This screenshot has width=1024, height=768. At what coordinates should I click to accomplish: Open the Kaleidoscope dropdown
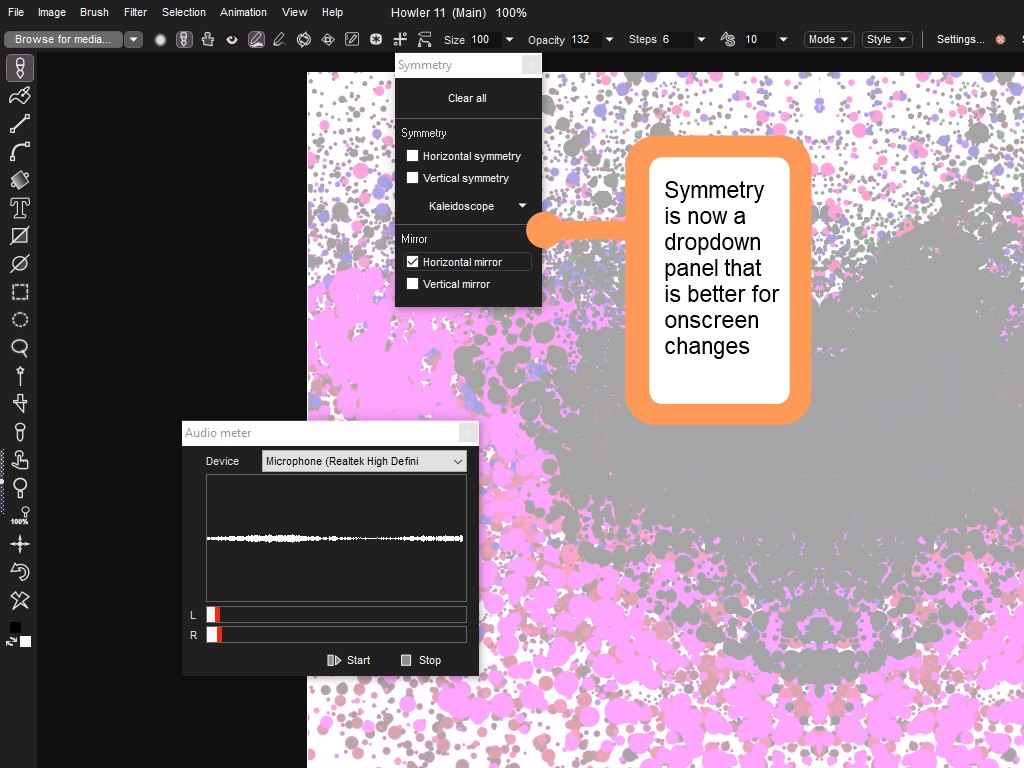point(477,206)
